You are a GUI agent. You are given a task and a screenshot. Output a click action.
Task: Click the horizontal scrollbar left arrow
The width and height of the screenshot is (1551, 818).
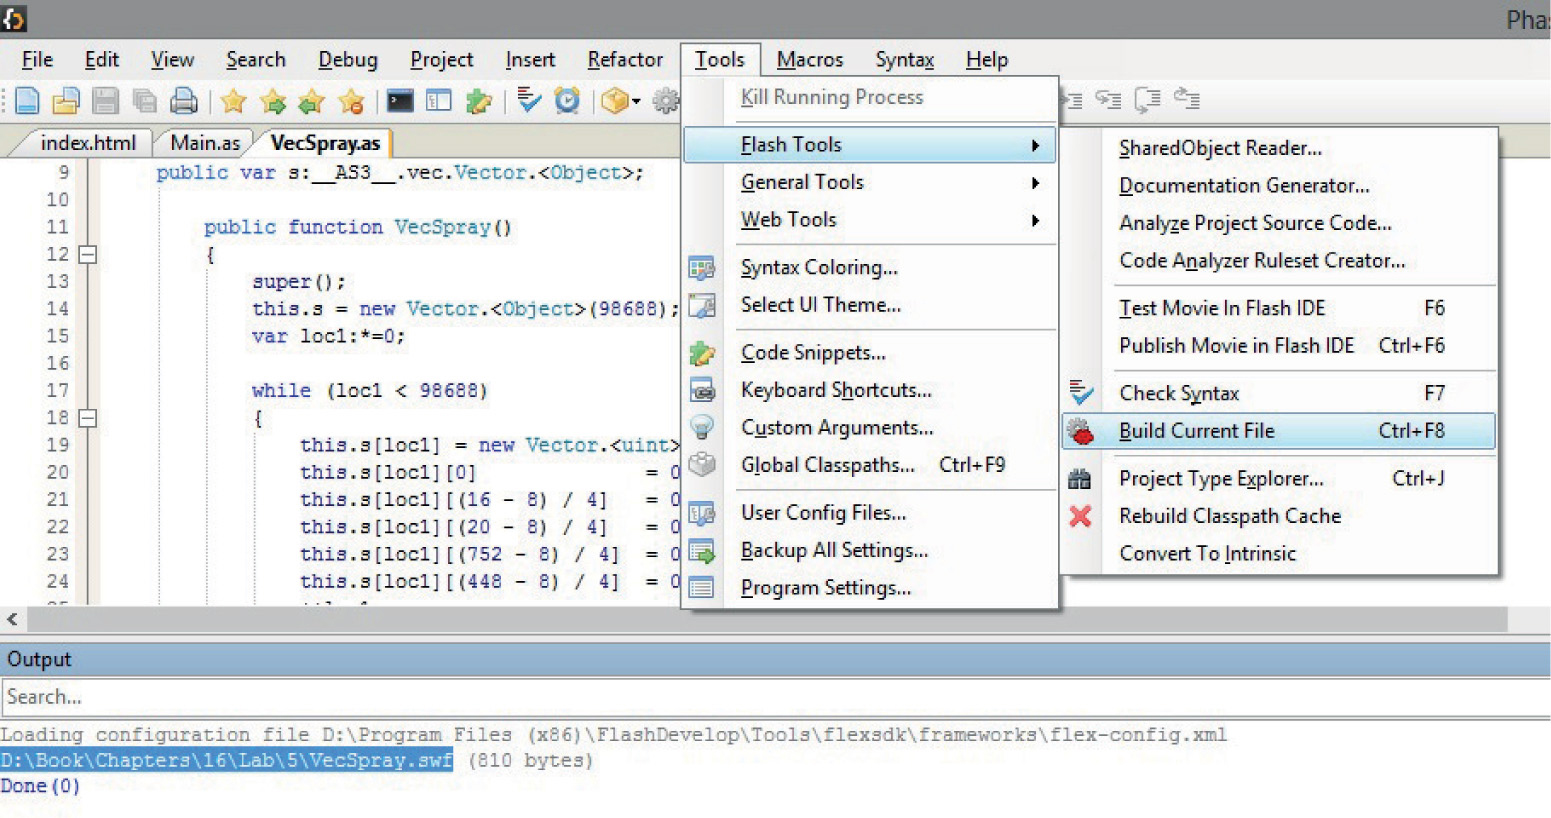pyautogui.click(x=12, y=619)
